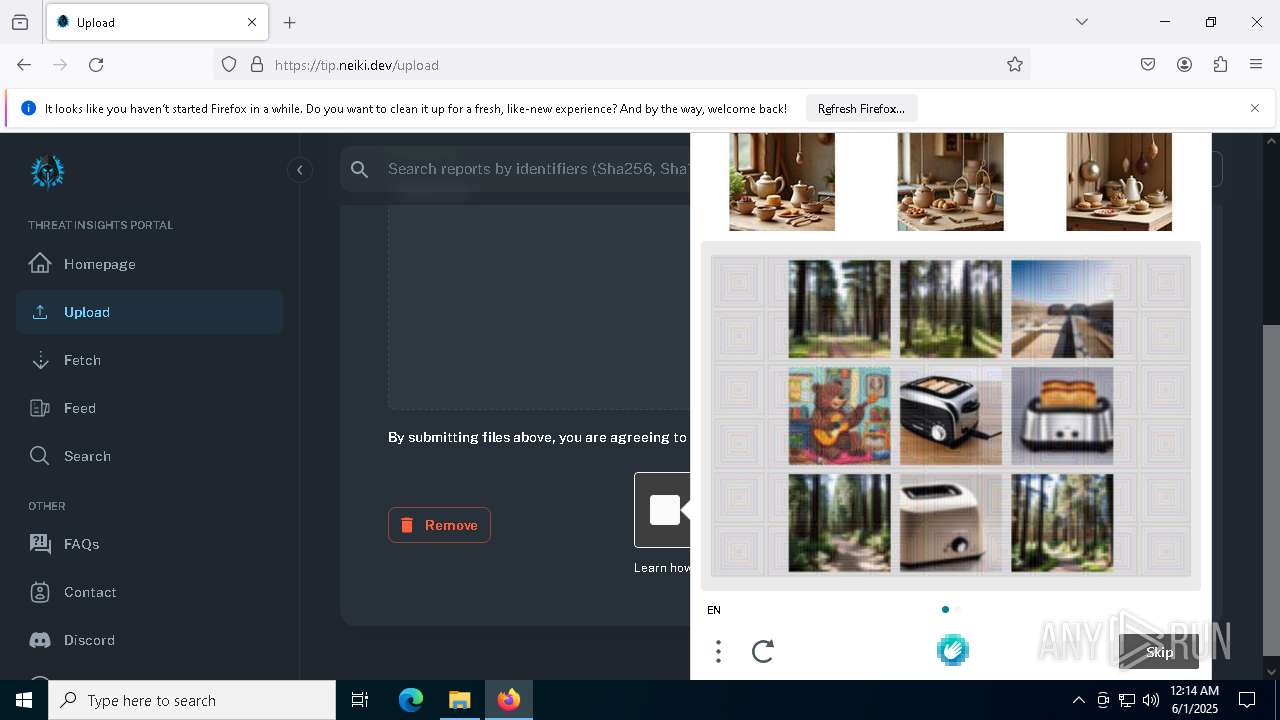List all tabs with the dropdown arrow
The height and width of the screenshot is (720, 1280).
(x=1082, y=22)
